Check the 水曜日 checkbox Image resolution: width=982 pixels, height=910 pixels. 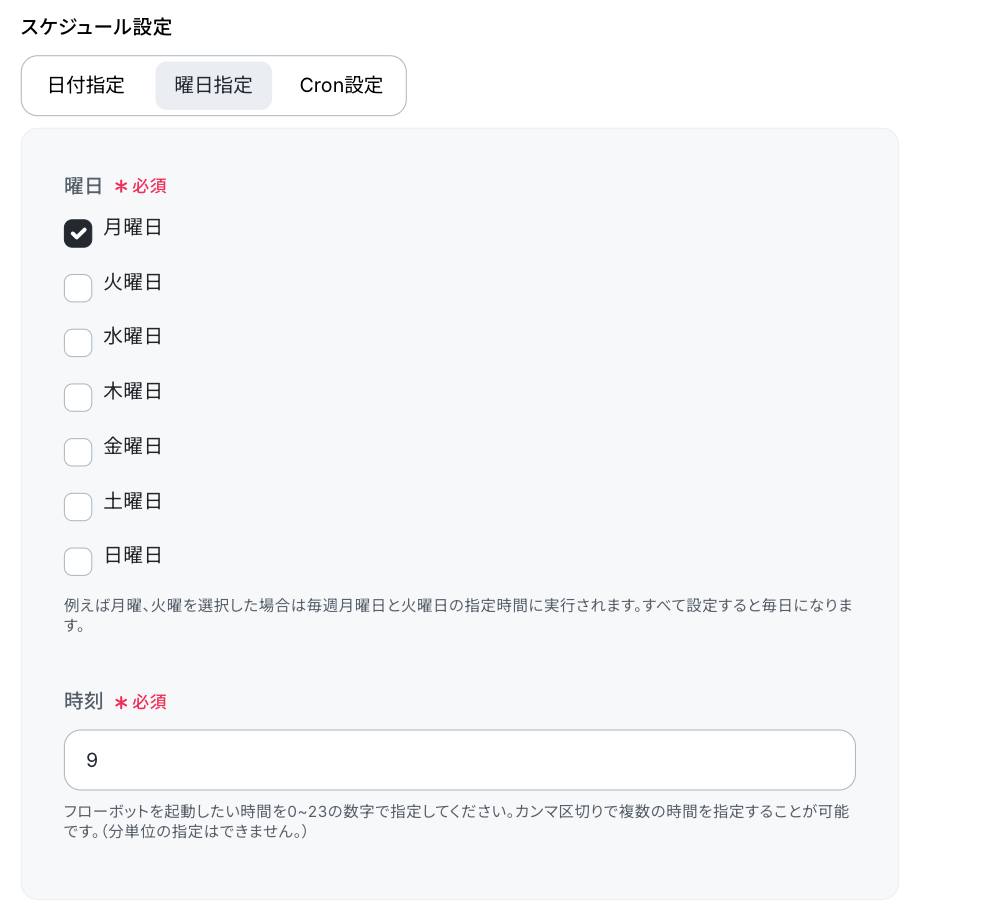(x=78, y=343)
